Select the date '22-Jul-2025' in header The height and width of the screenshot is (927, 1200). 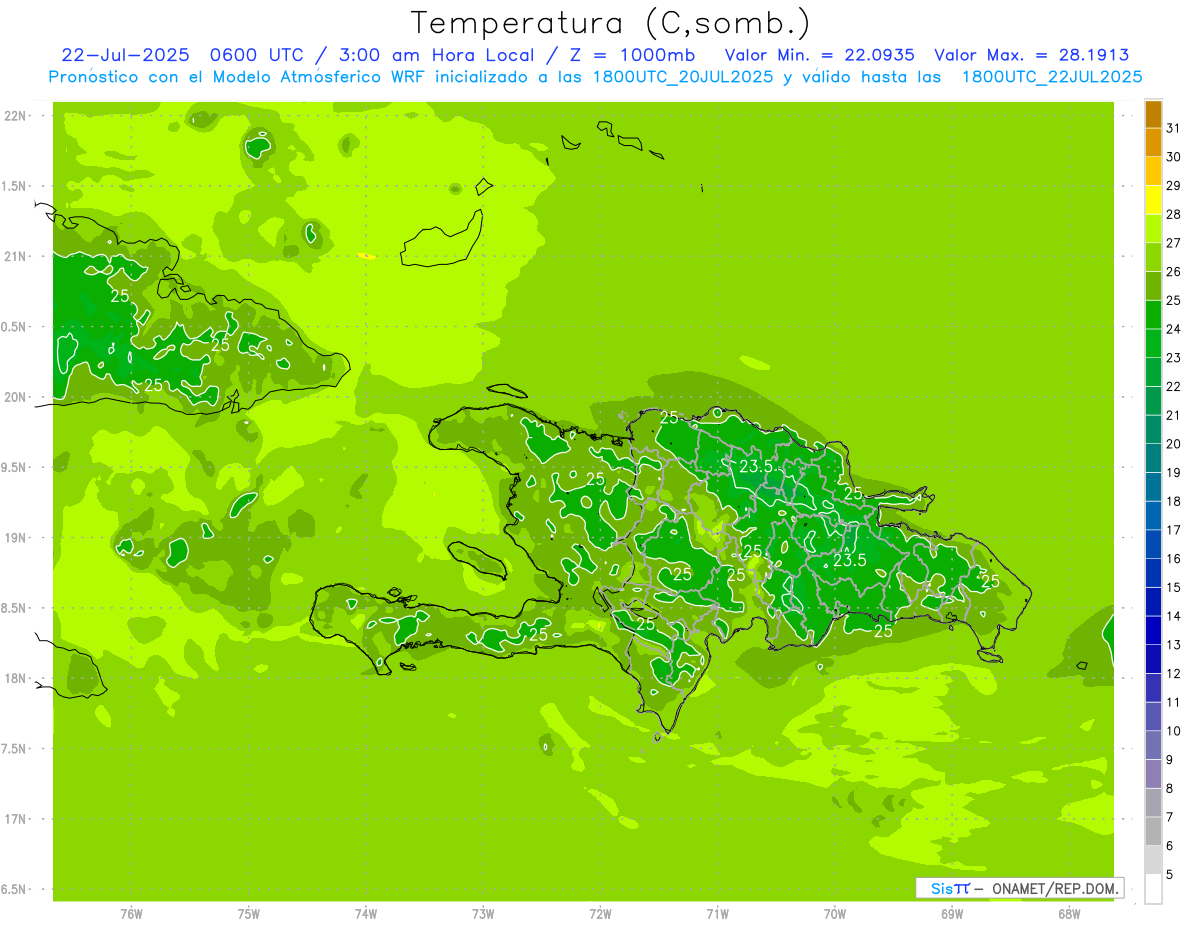point(125,55)
